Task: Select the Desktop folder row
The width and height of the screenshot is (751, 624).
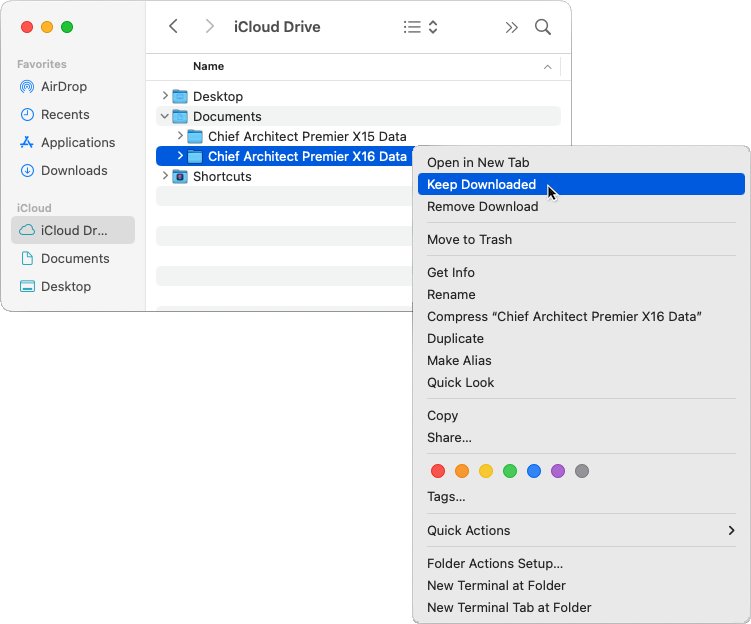Action: (358, 96)
